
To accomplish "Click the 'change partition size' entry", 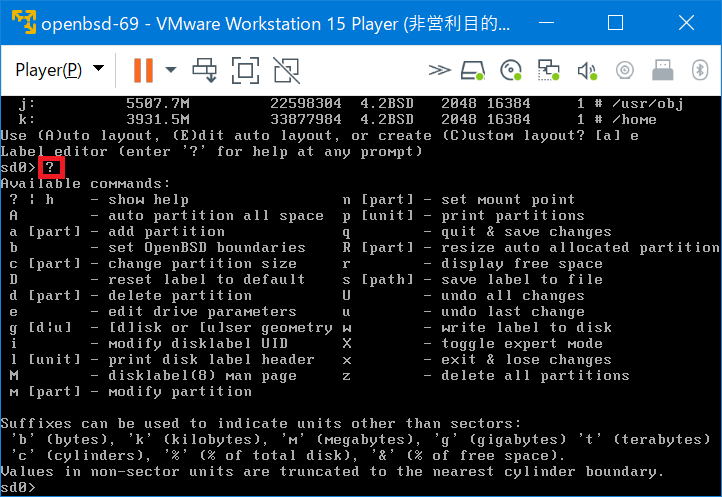I will [x=202, y=263].
